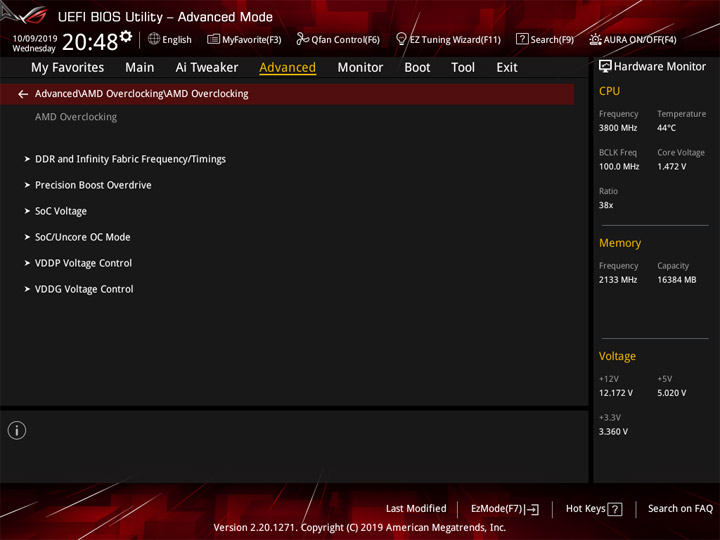Click the Hardware Monitor screen icon

[605, 66]
